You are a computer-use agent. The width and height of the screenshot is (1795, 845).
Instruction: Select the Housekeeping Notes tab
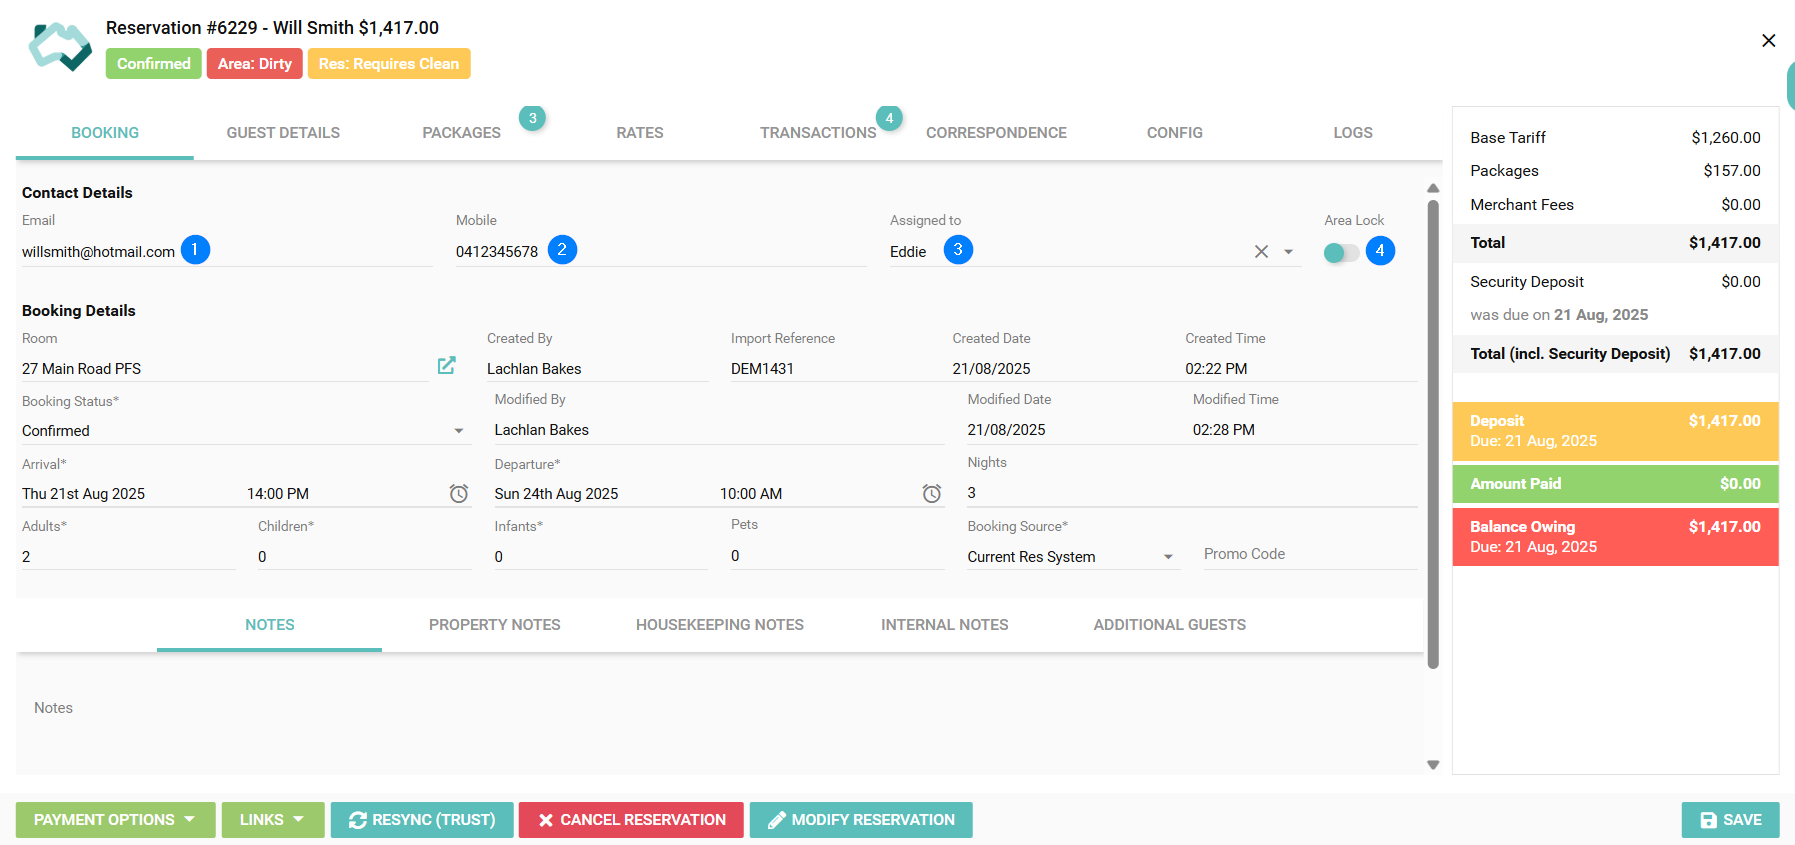pos(719,625)
